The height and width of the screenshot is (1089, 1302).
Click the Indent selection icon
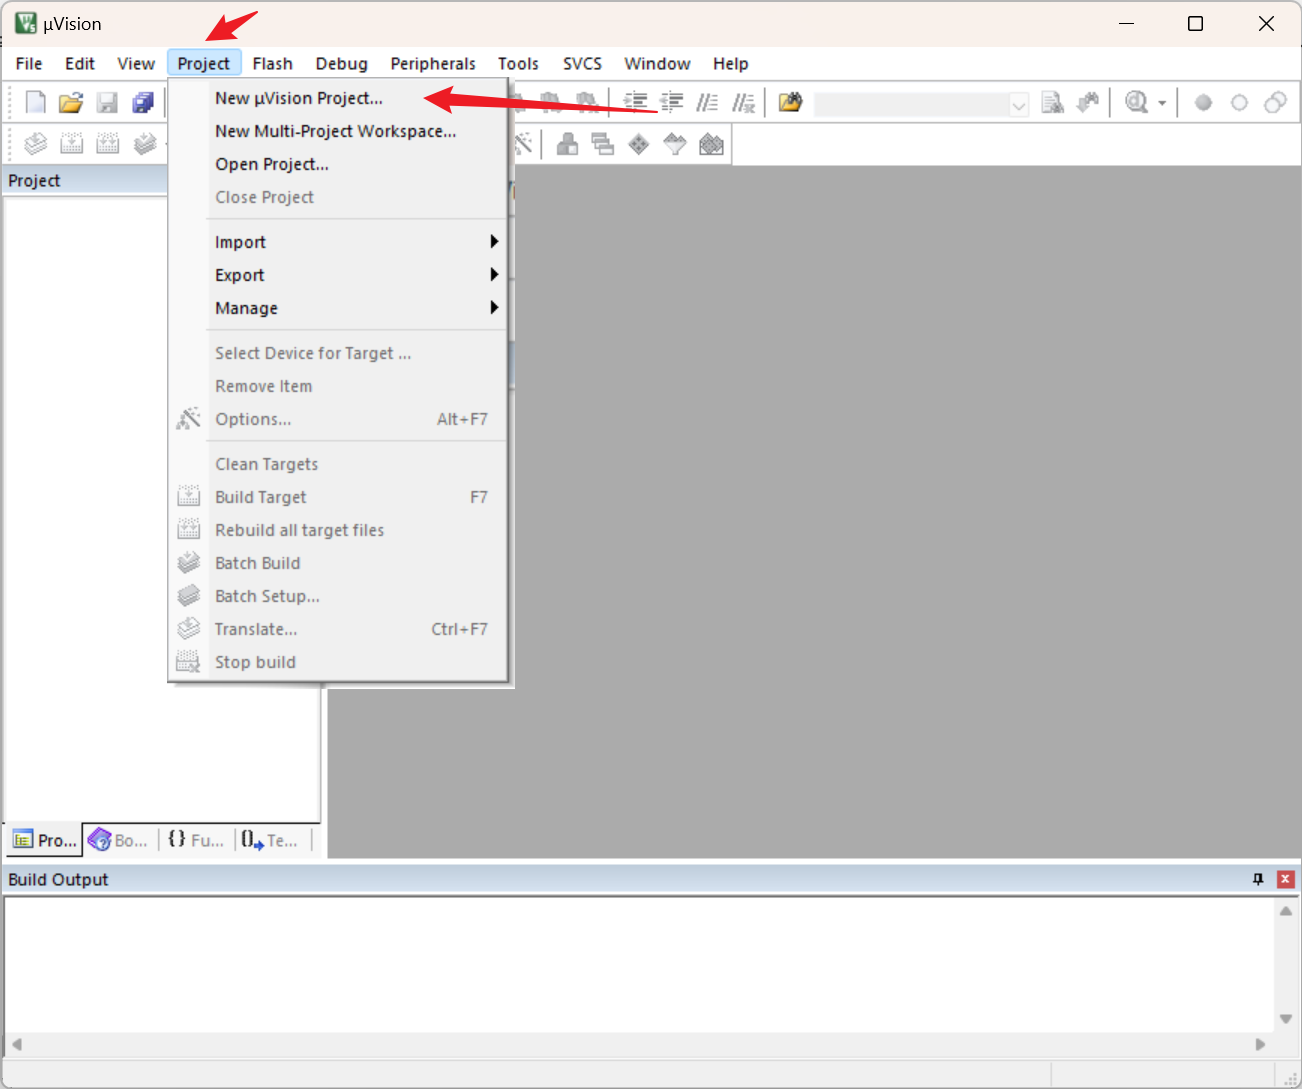pyautogui.click(x=635, y=102)
